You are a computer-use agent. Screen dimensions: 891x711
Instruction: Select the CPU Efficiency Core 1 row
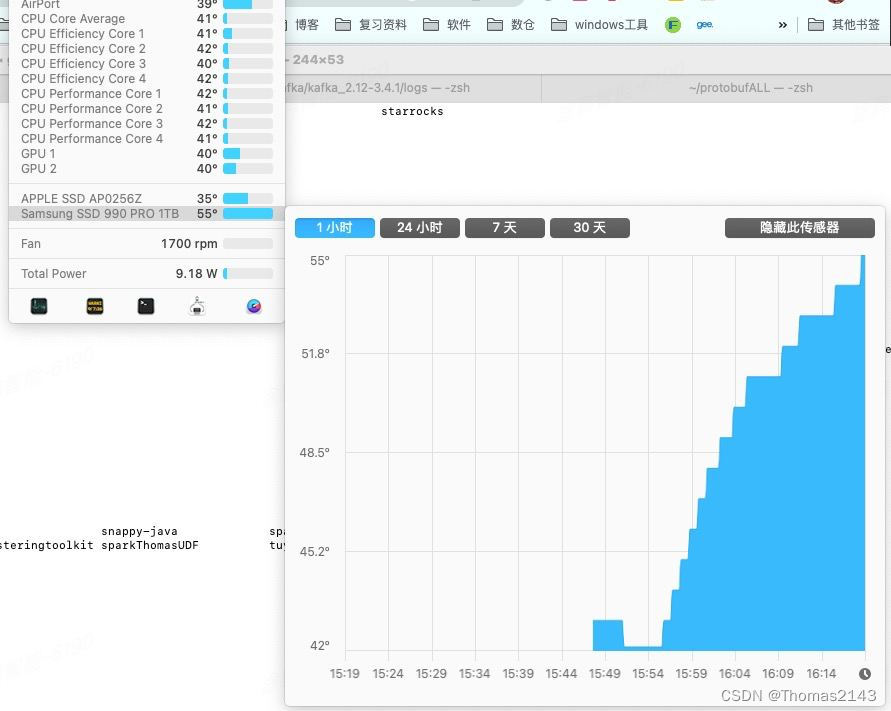[147, 34]
